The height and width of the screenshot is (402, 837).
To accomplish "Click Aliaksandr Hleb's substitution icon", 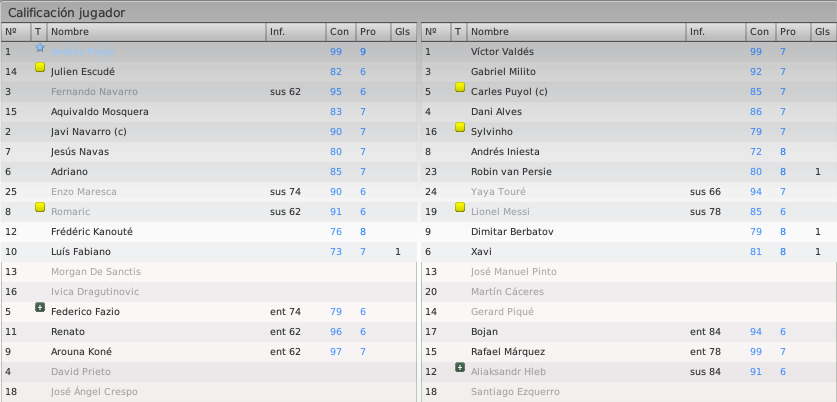I will point(460,367).
